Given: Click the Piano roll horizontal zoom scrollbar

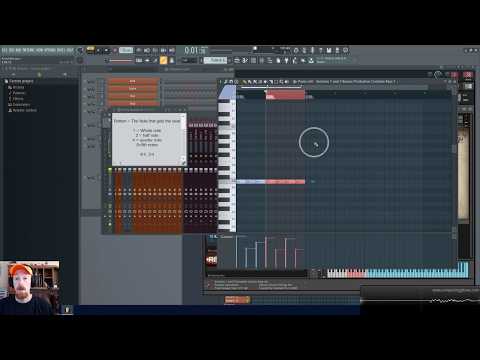Looking at the screenshot, I should click(333, 87).
